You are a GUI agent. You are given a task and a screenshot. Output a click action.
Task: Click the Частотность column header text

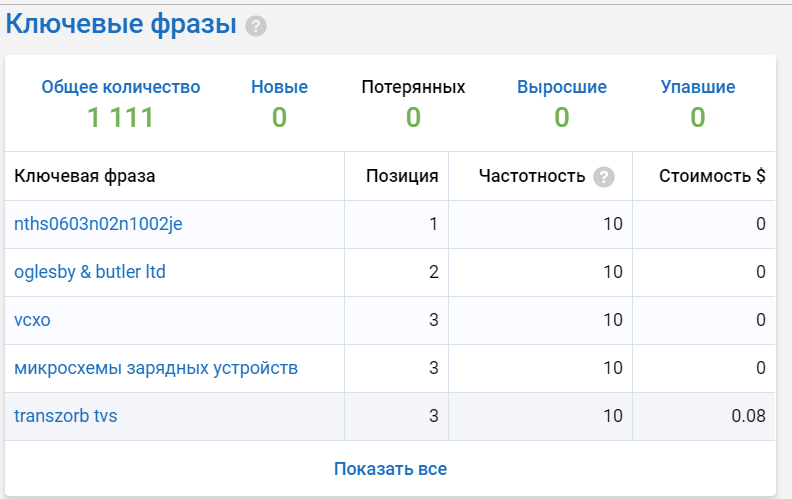pyautogui.click(x=531, y=176)
